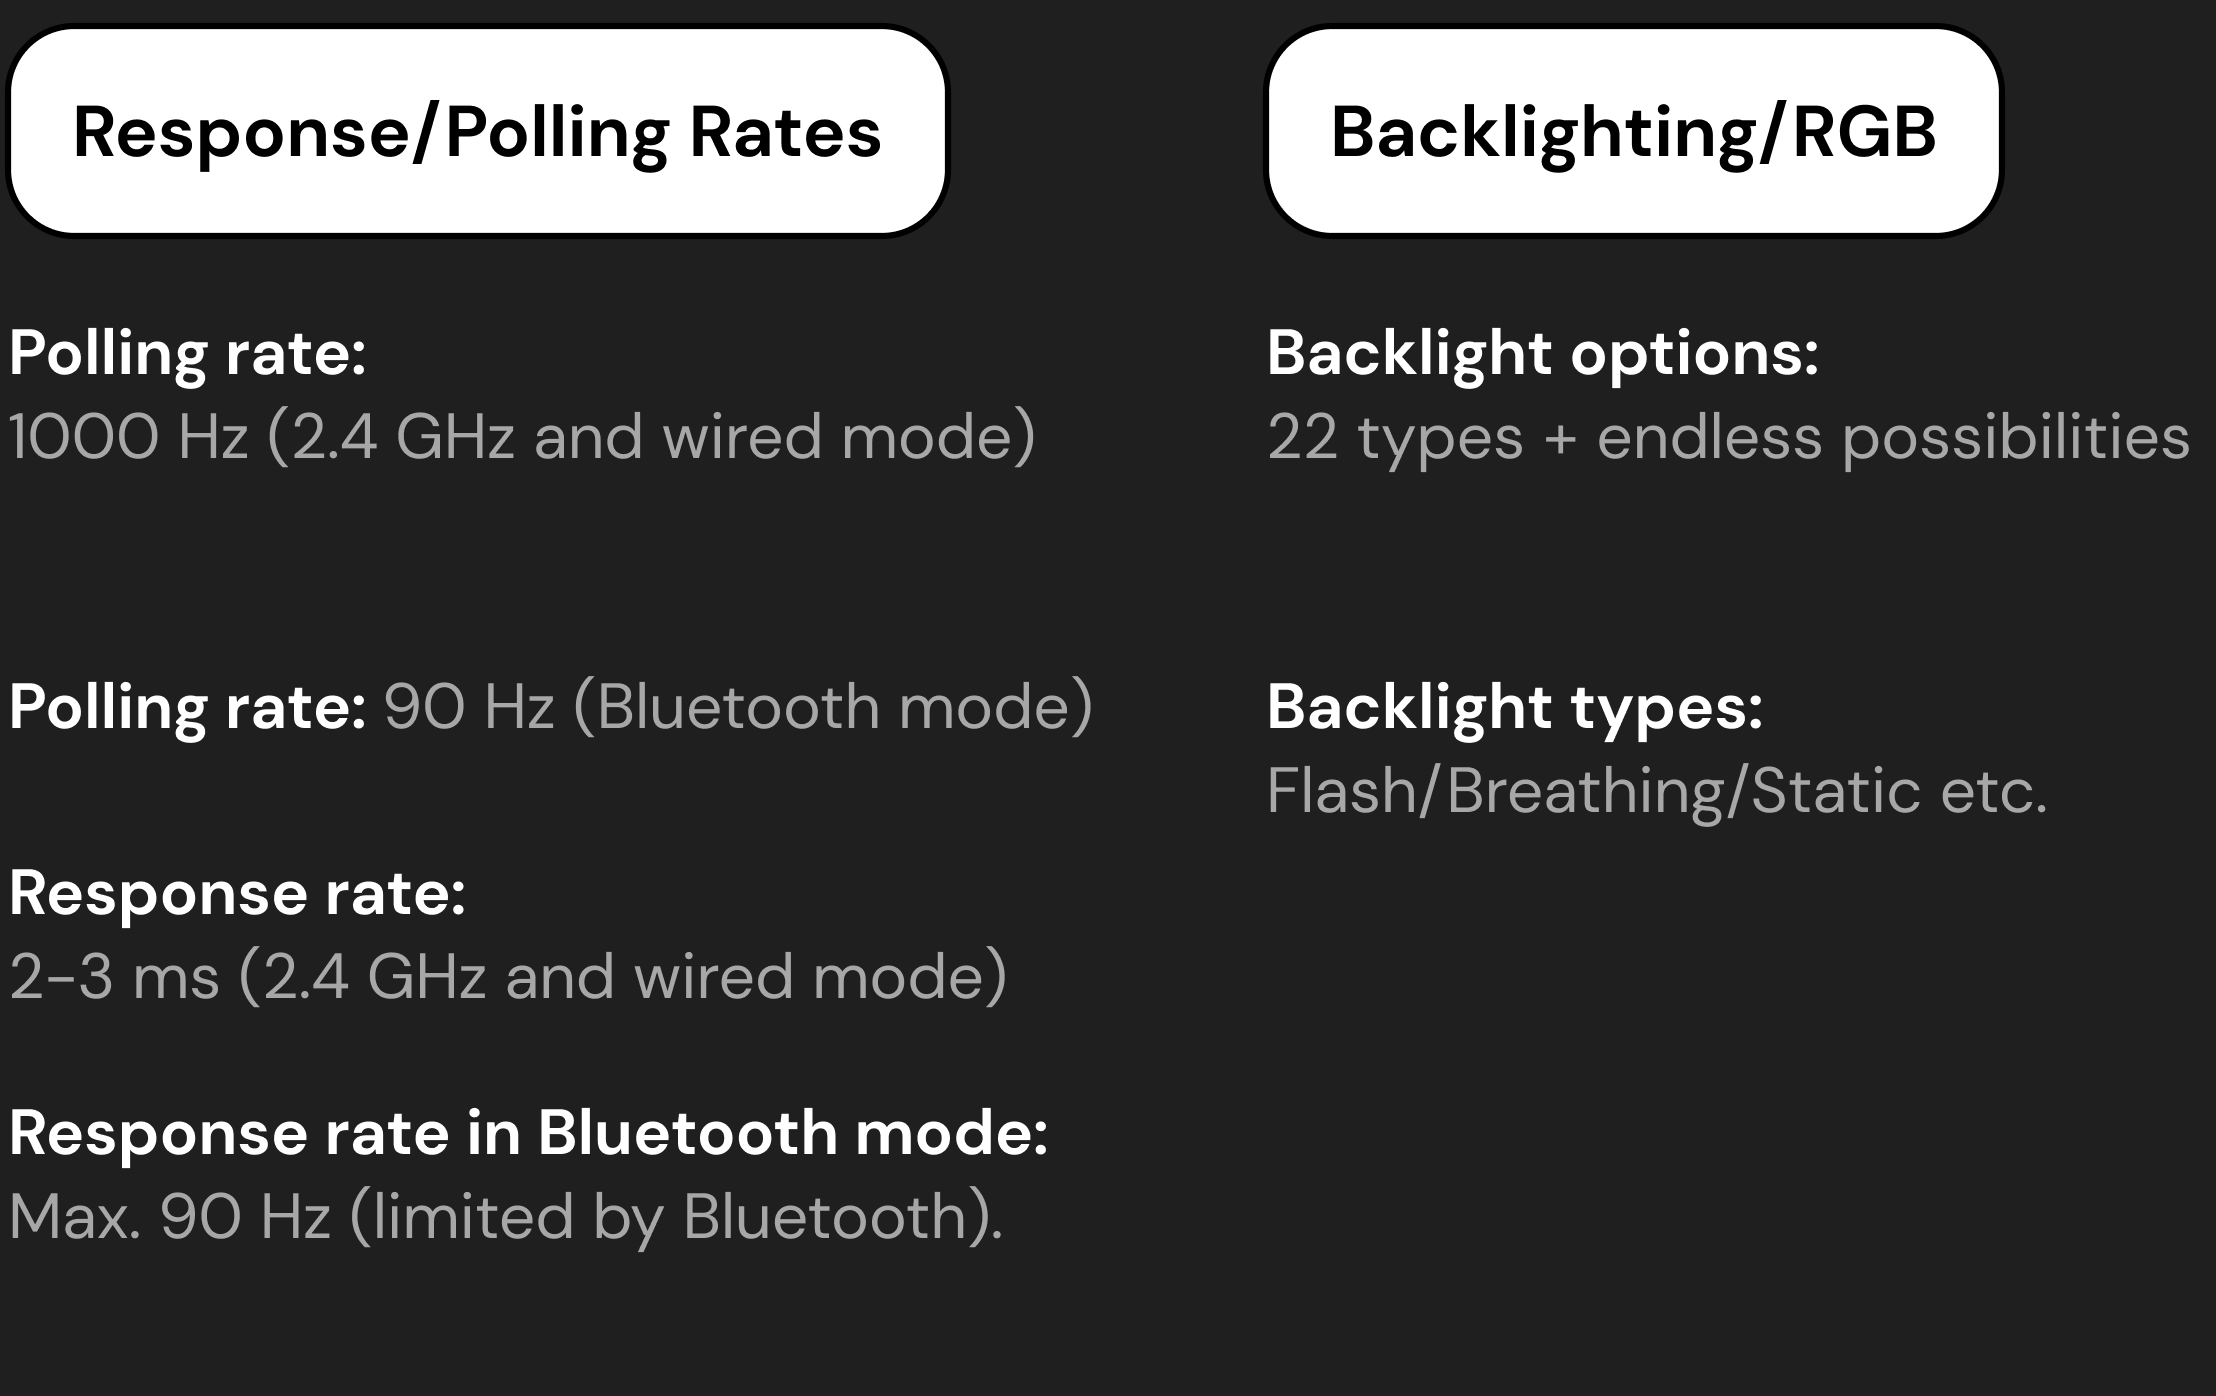The width and height of the screenshot is (2216, 1396).
Task: Select 'Response rate in Bluetooth mode:' heading
Action: tap(528, 1132)
